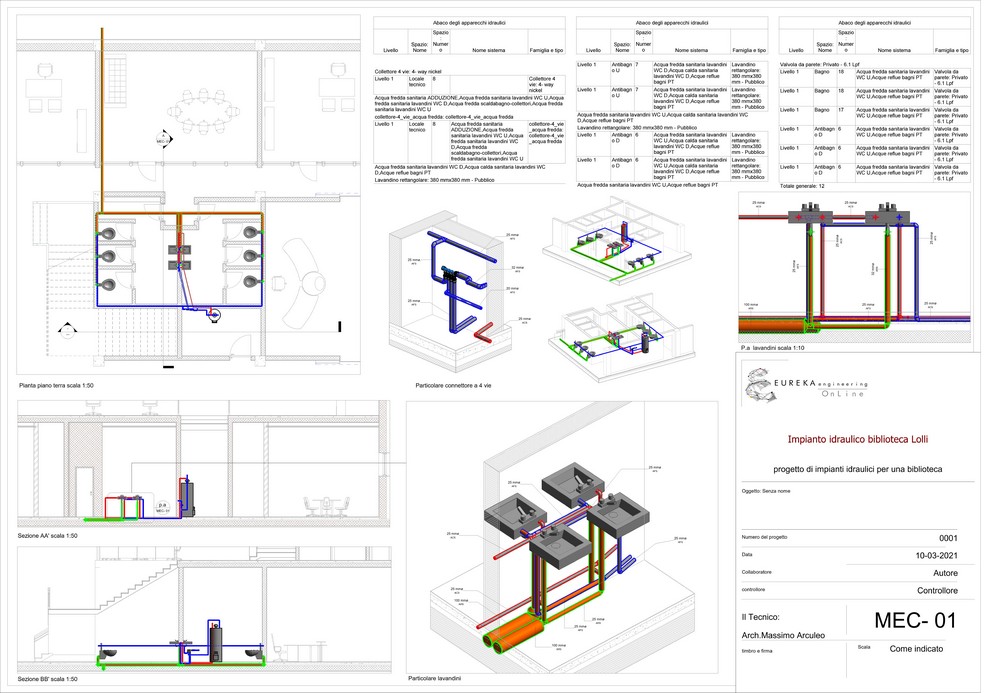Click the 'Autore' value

(x=945, y=573)
